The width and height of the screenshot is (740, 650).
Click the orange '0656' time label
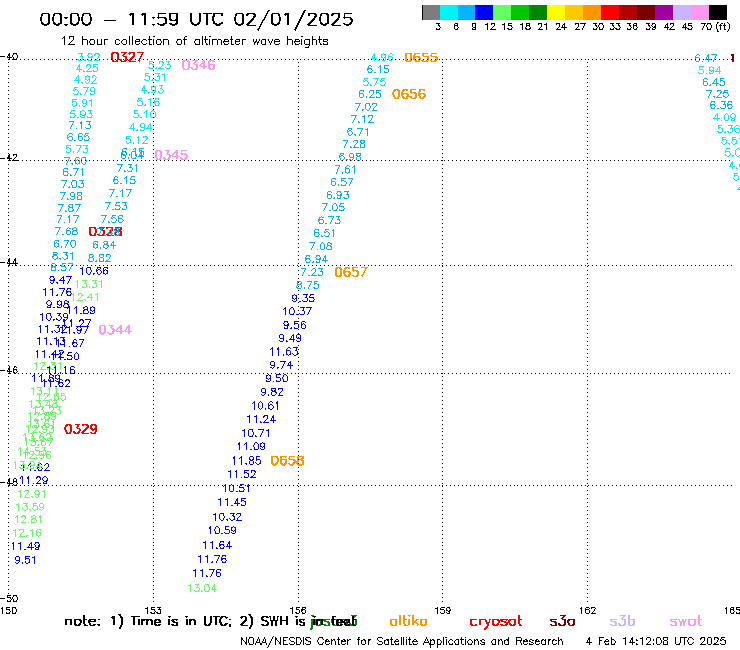point(409,94)
